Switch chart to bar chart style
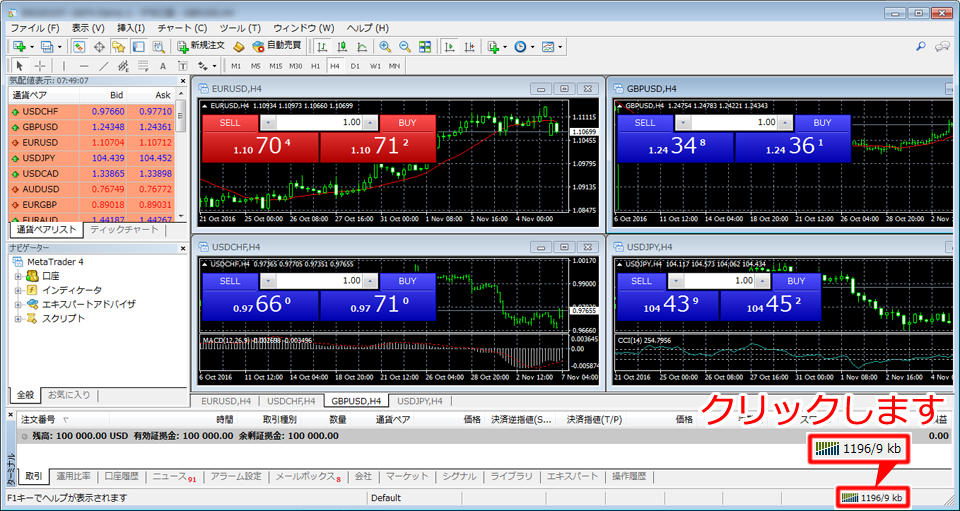Screen dimensions: 960x511 pos(323,46)
